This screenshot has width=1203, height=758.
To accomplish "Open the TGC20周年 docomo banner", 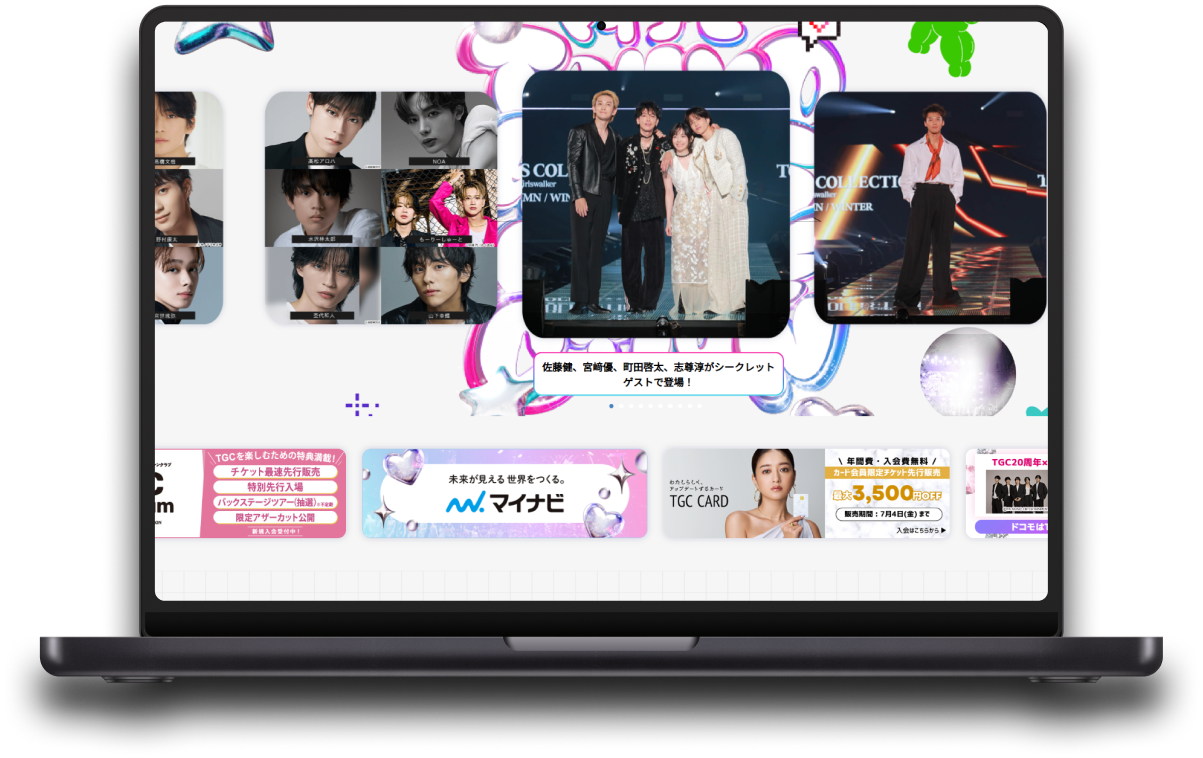I will click(1006, 493).
